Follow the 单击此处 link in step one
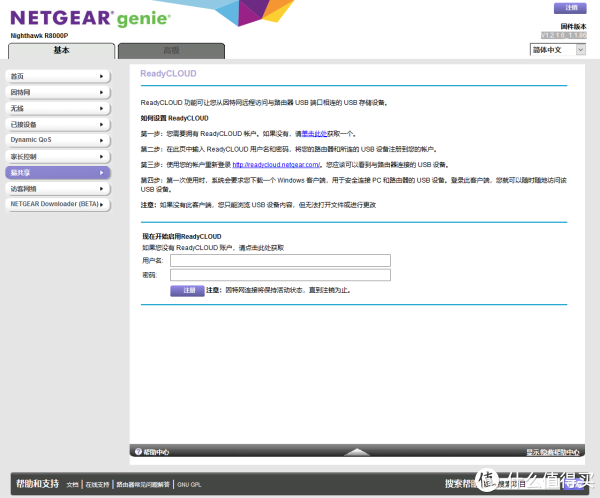This screenshot has height=498, width=600. coord(314,134)
